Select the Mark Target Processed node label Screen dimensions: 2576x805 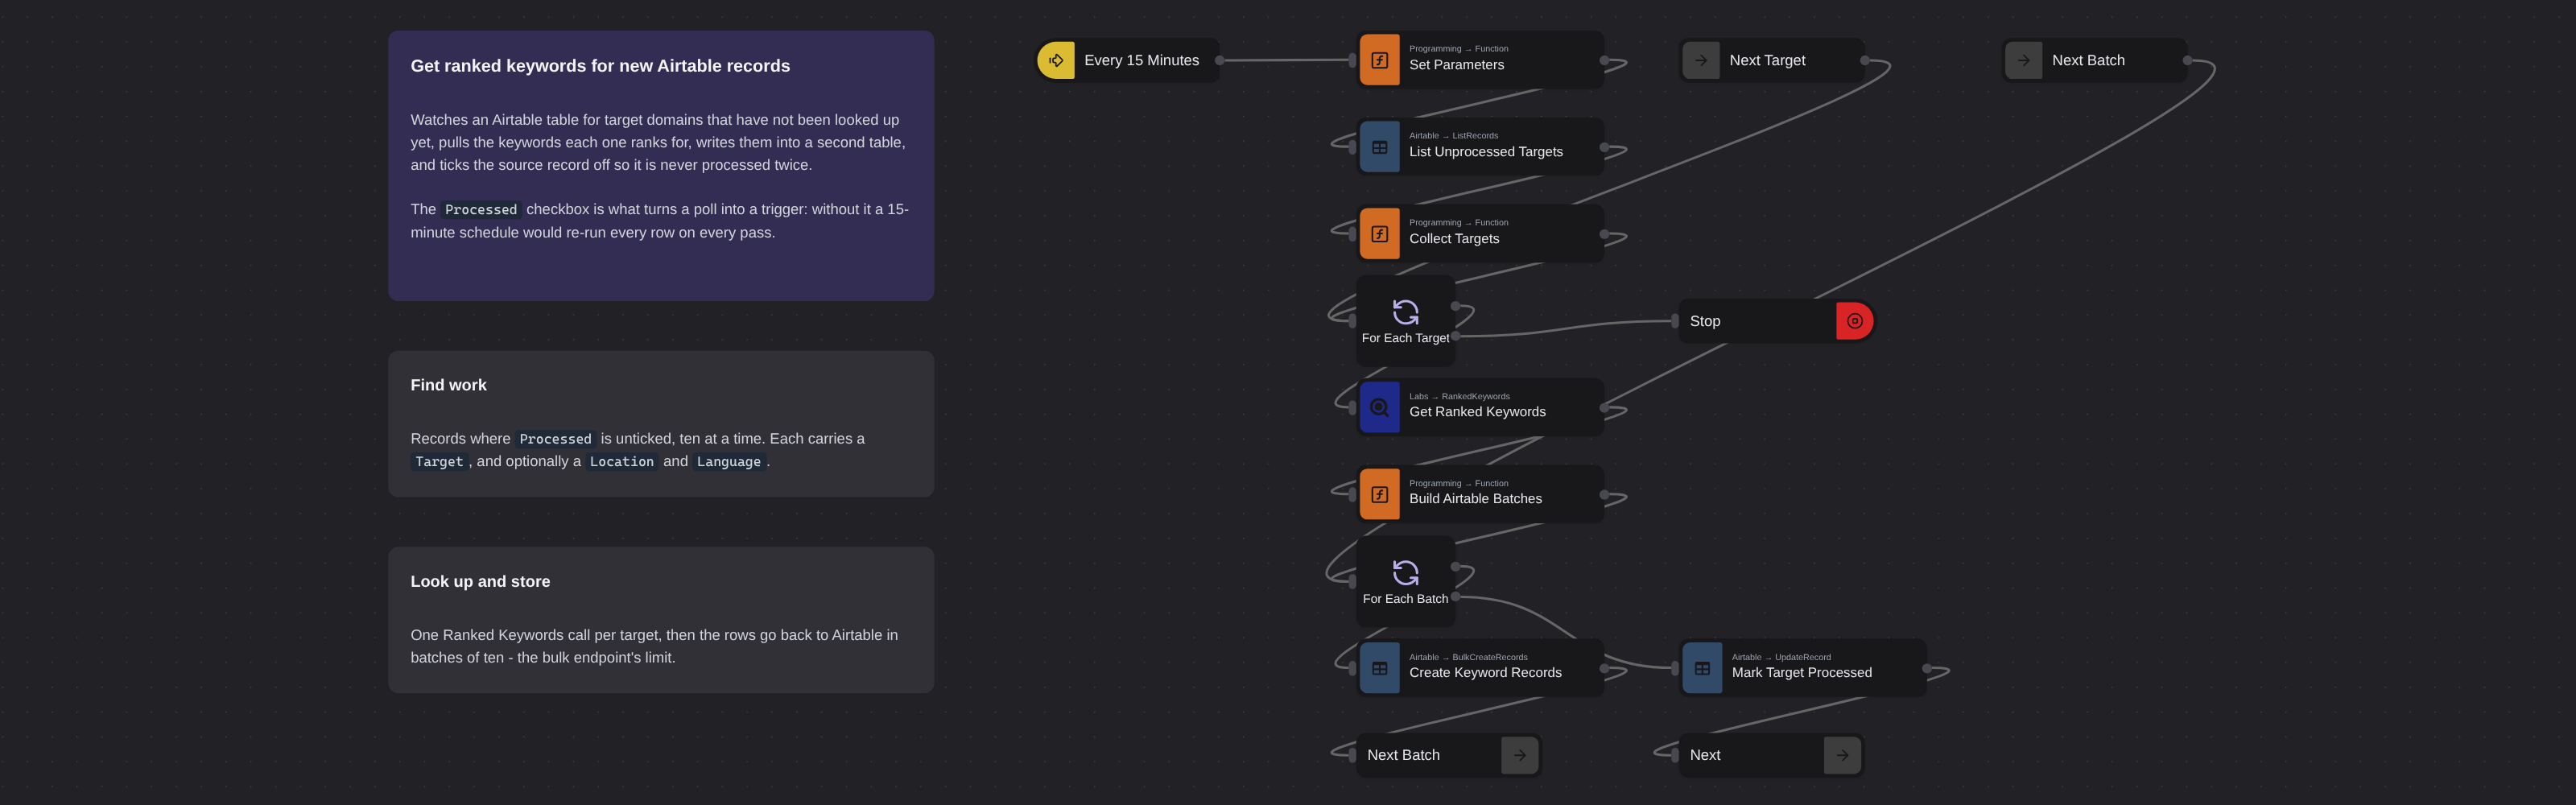tap(1801, 673)
